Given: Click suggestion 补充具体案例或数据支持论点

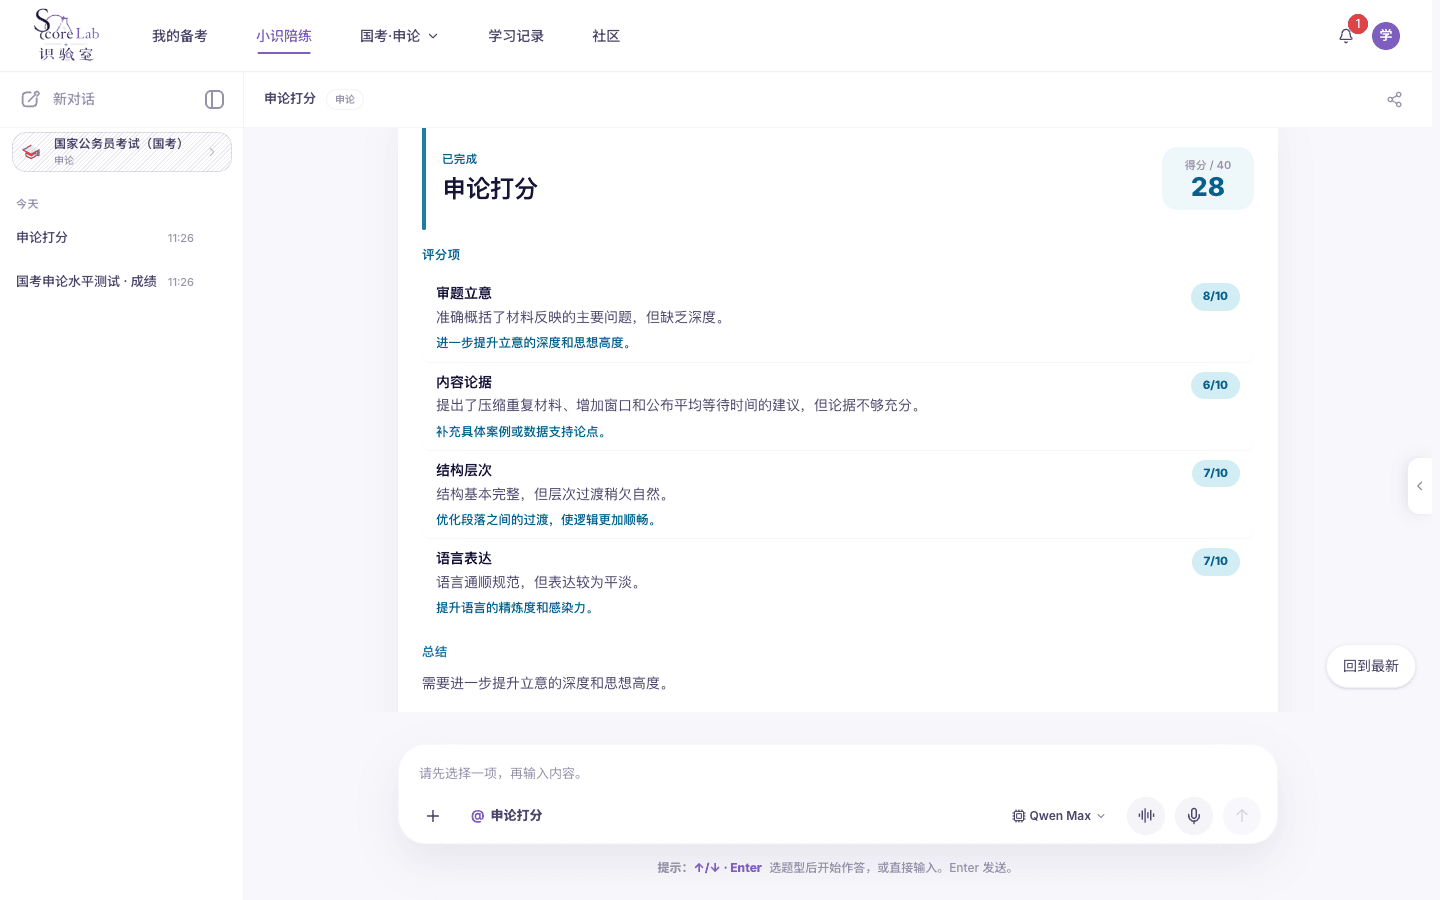Looking at the screenshot, I should 521,432.
